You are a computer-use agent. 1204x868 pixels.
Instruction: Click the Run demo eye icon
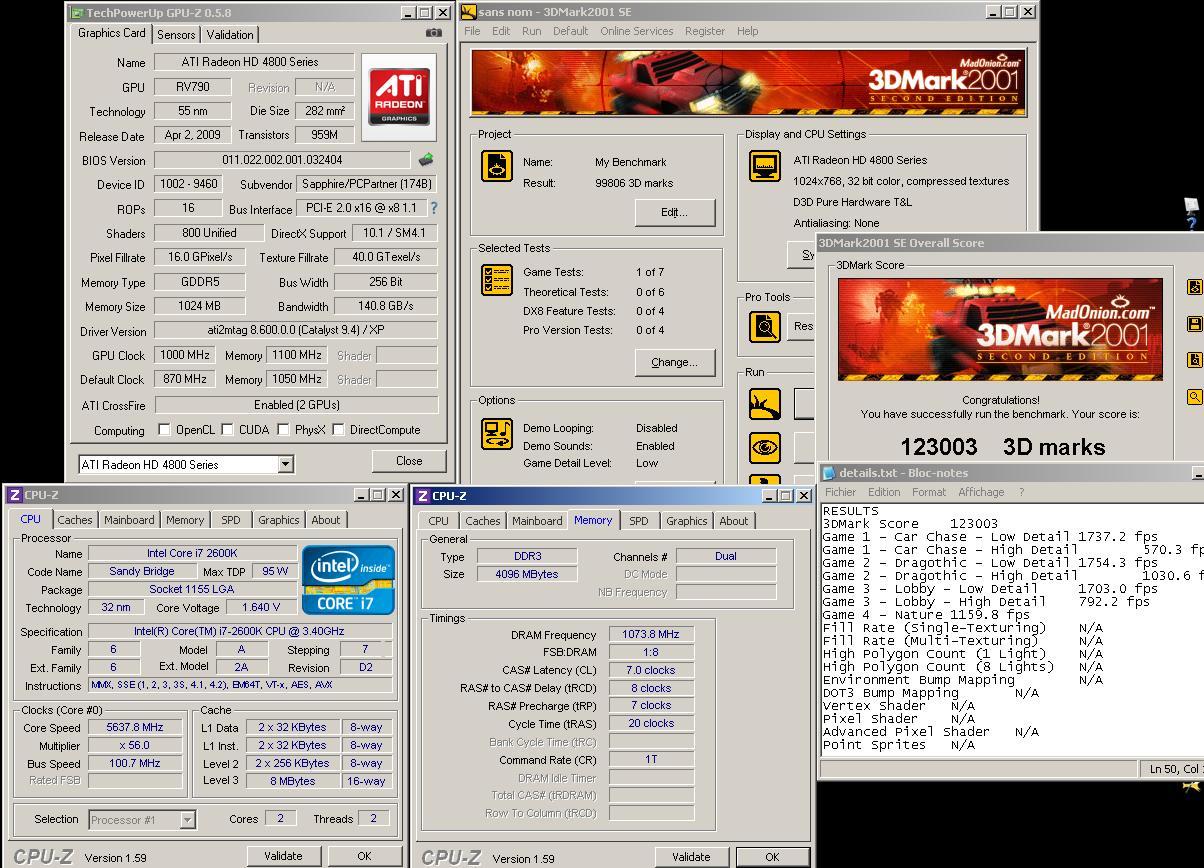(x=765, y=447)
